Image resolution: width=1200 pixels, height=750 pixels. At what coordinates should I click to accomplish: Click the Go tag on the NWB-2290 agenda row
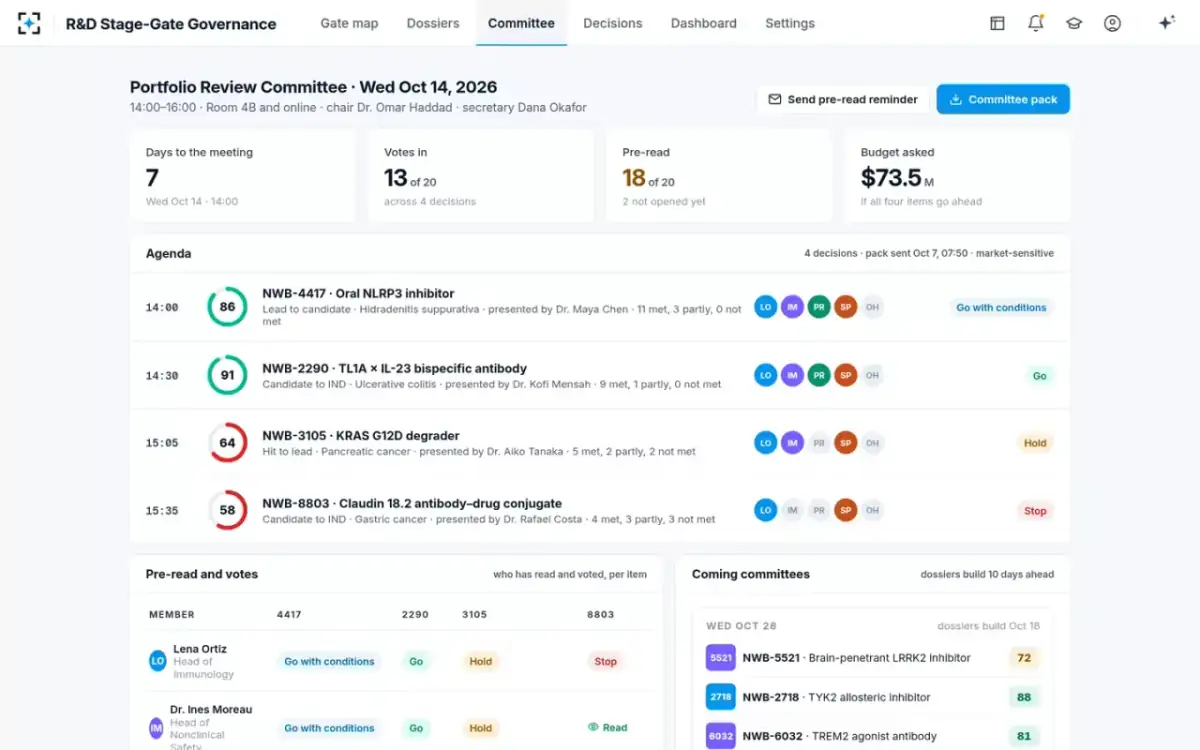coord(1040,376)
